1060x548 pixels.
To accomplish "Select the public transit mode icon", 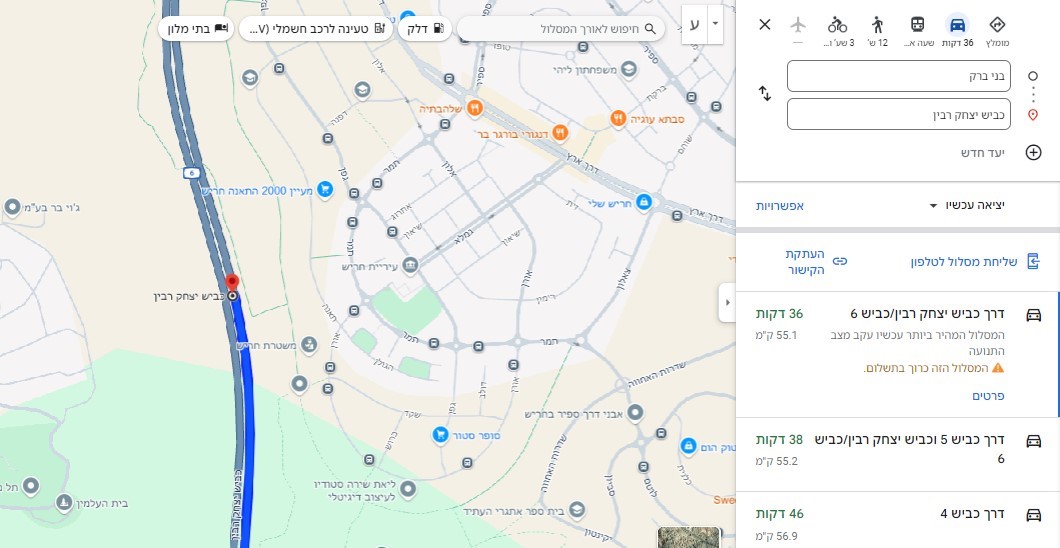I will pos(917,25).
